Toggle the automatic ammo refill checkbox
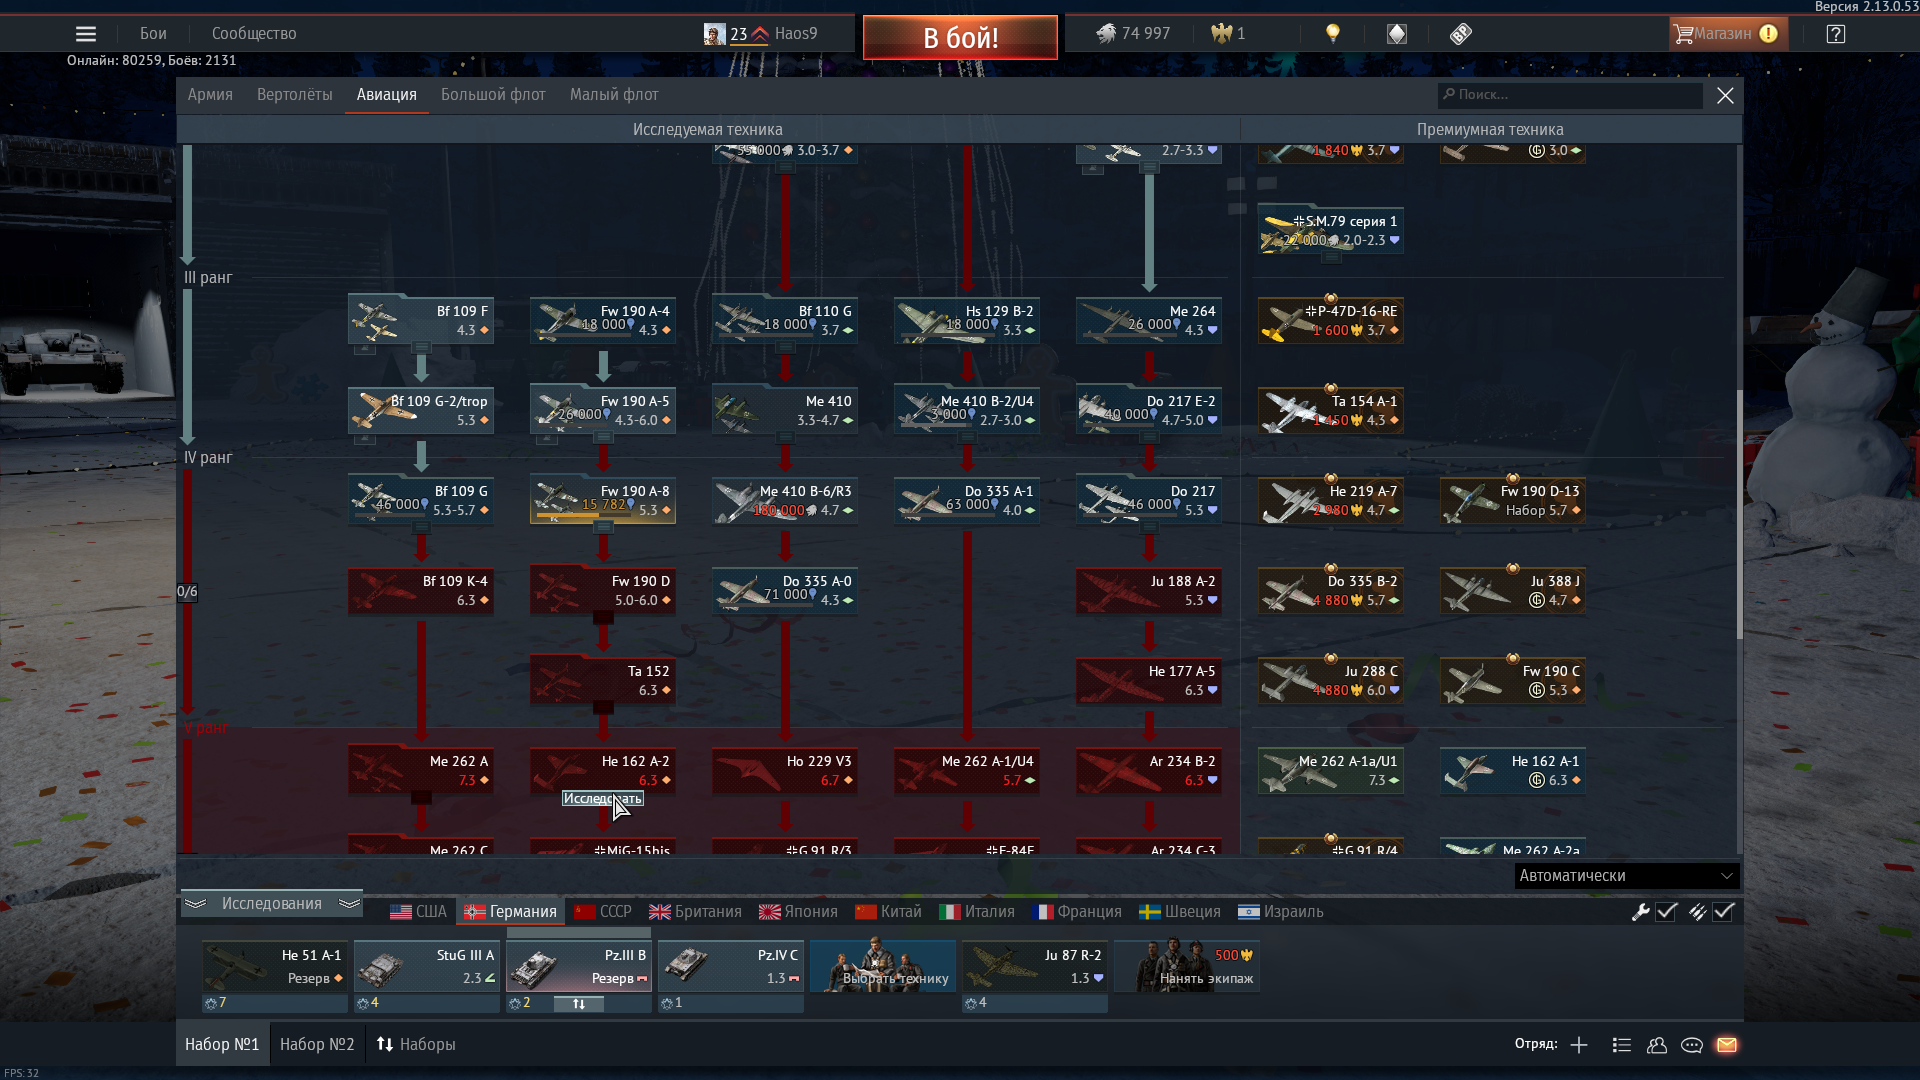The width and height of the screenshot is (1920, 1080). point(1723,912)
